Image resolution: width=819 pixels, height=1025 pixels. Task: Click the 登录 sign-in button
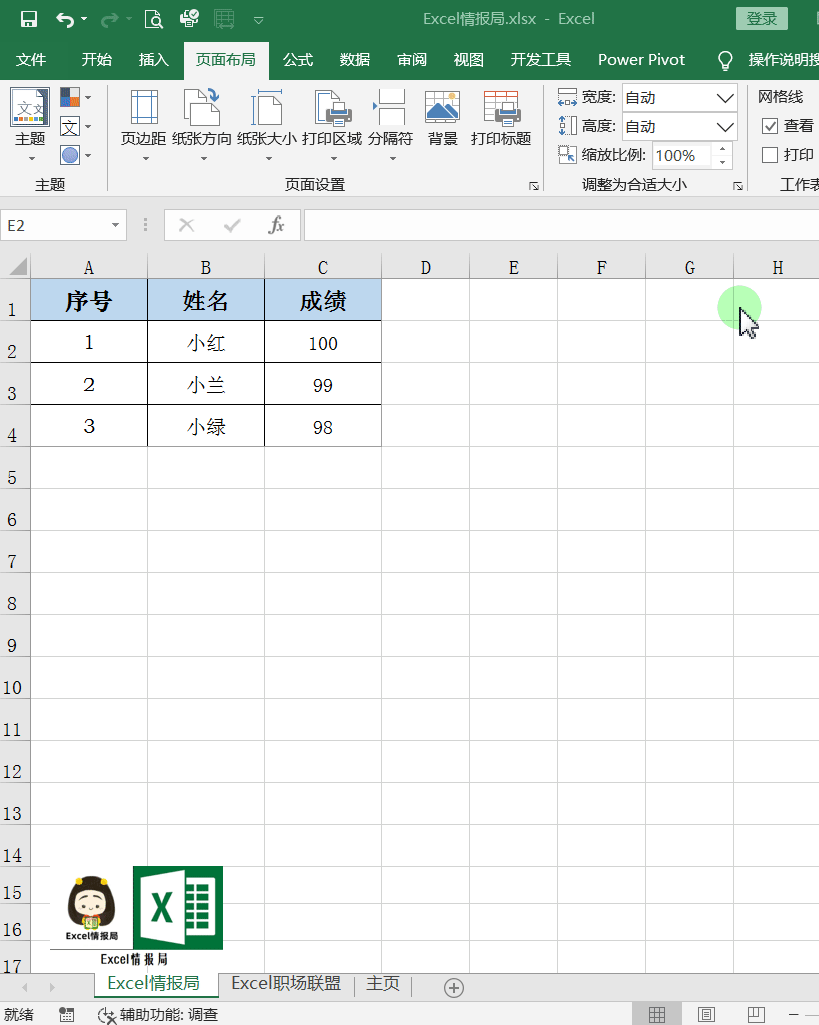[x=761, y=19]
